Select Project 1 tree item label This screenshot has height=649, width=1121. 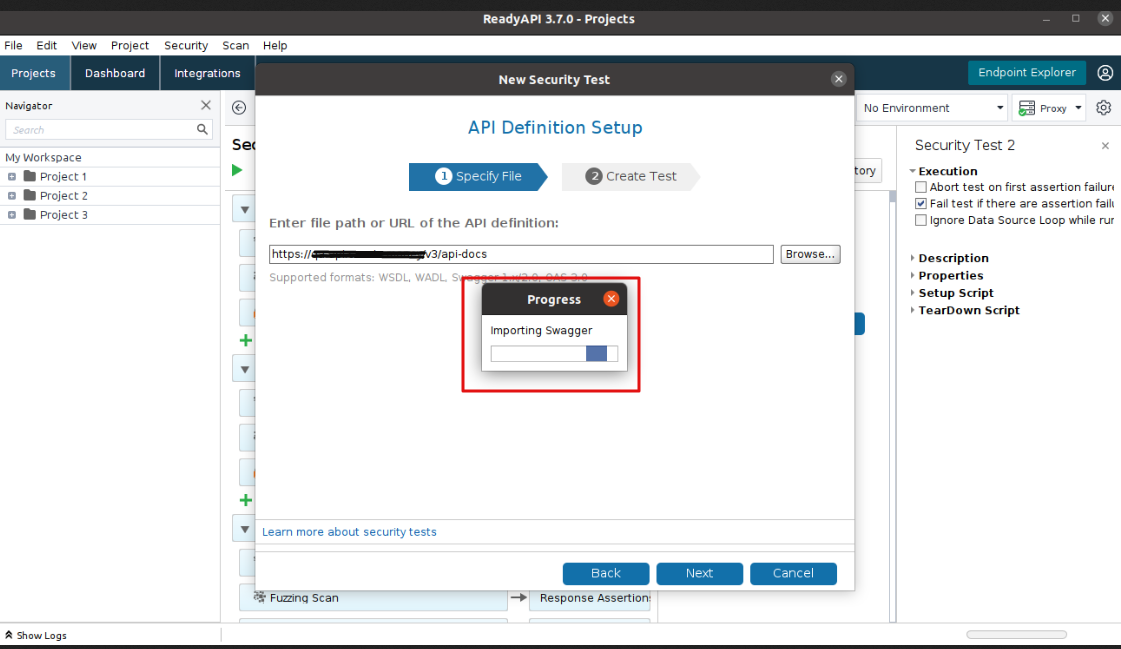pyautogui.click(x=64, y=177)
